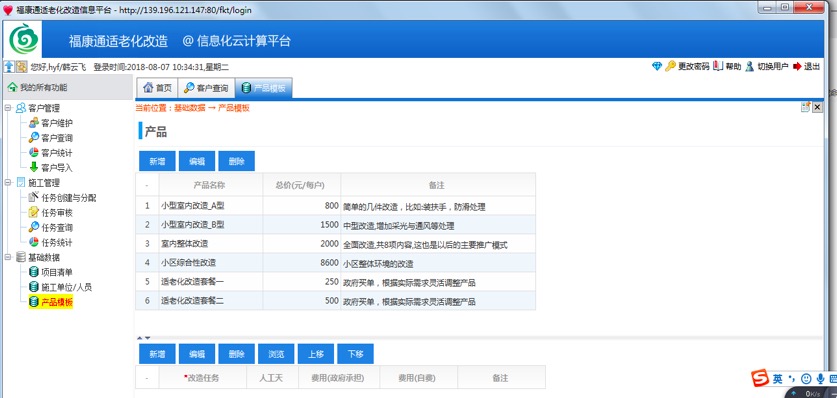Click the 费用(政府承担) column header
Image resolution: width=837 pixels, height=398 pixels.
point(338,378)
